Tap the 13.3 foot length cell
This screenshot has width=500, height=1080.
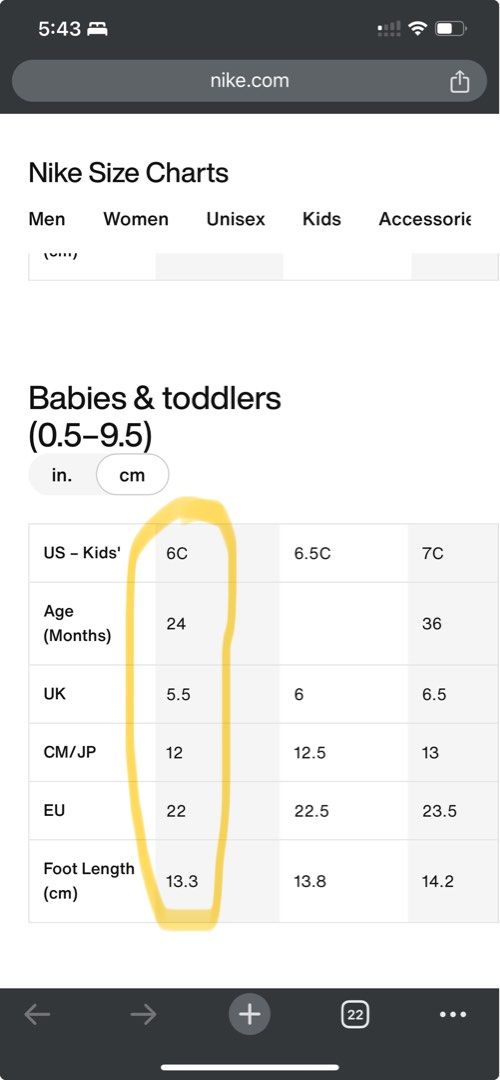point(183,881)
